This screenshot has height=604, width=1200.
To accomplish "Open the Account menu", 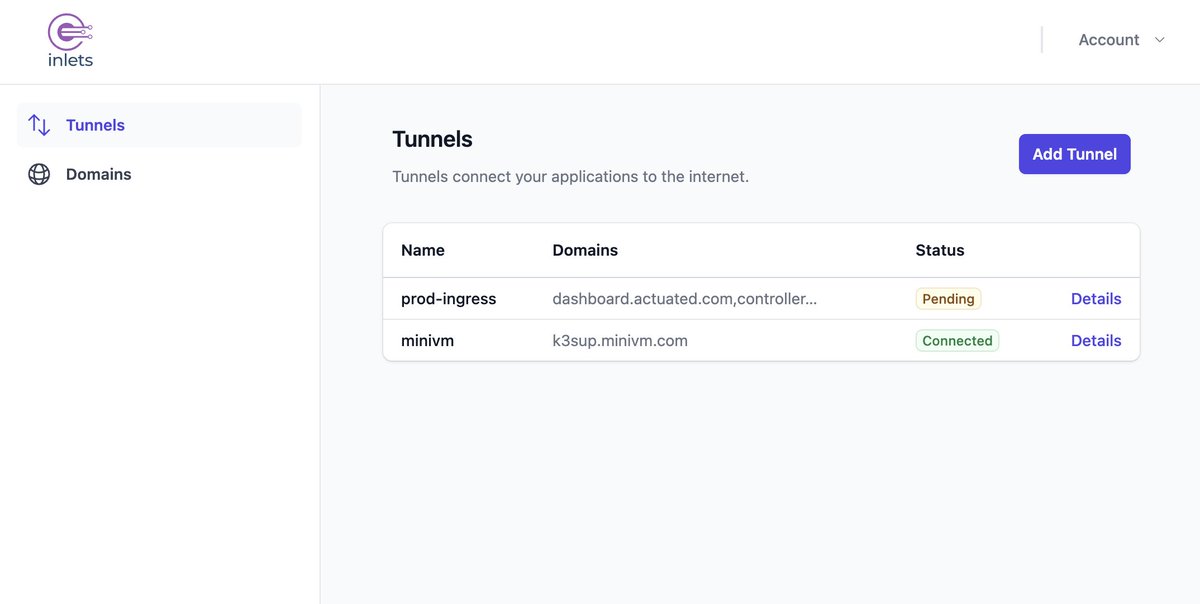I will coord(1122,40).
